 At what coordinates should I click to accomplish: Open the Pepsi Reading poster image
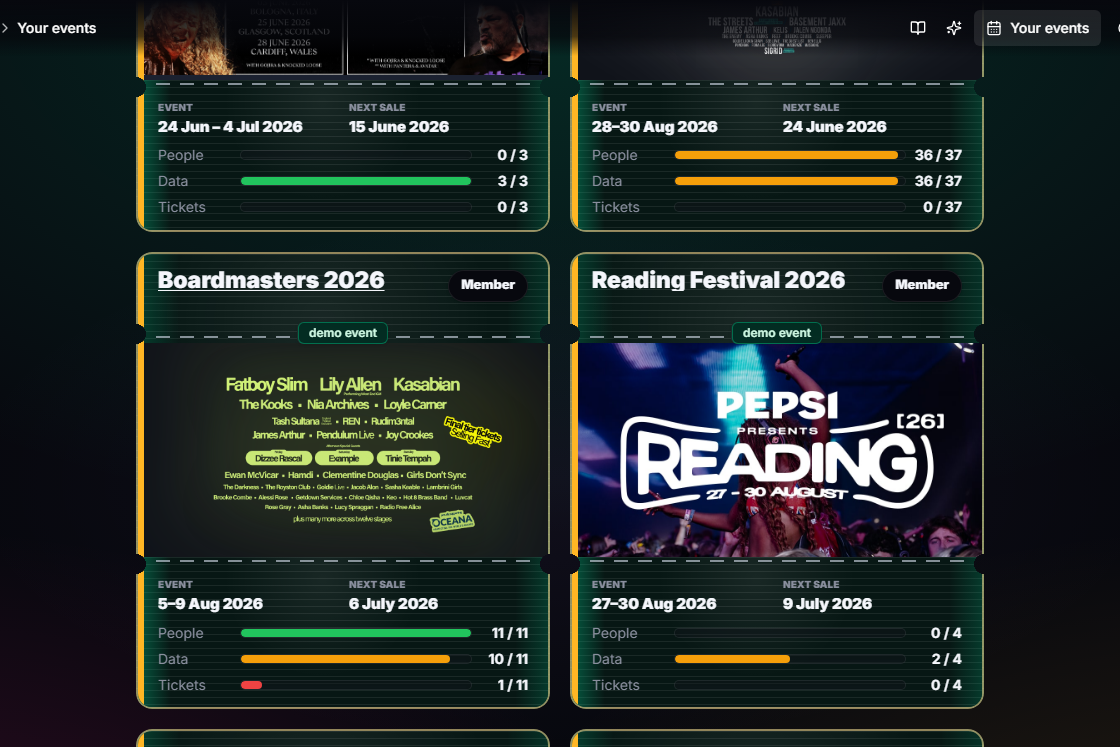[780, 450]
